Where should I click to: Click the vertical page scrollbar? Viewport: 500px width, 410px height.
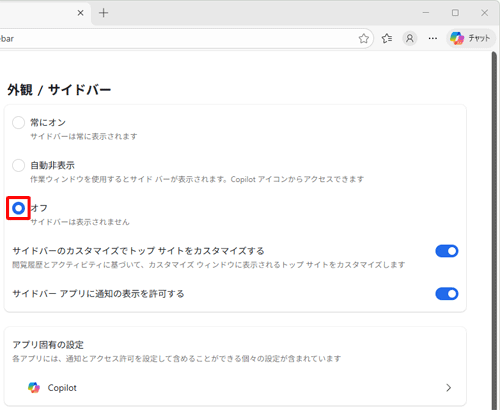point(494,230)
